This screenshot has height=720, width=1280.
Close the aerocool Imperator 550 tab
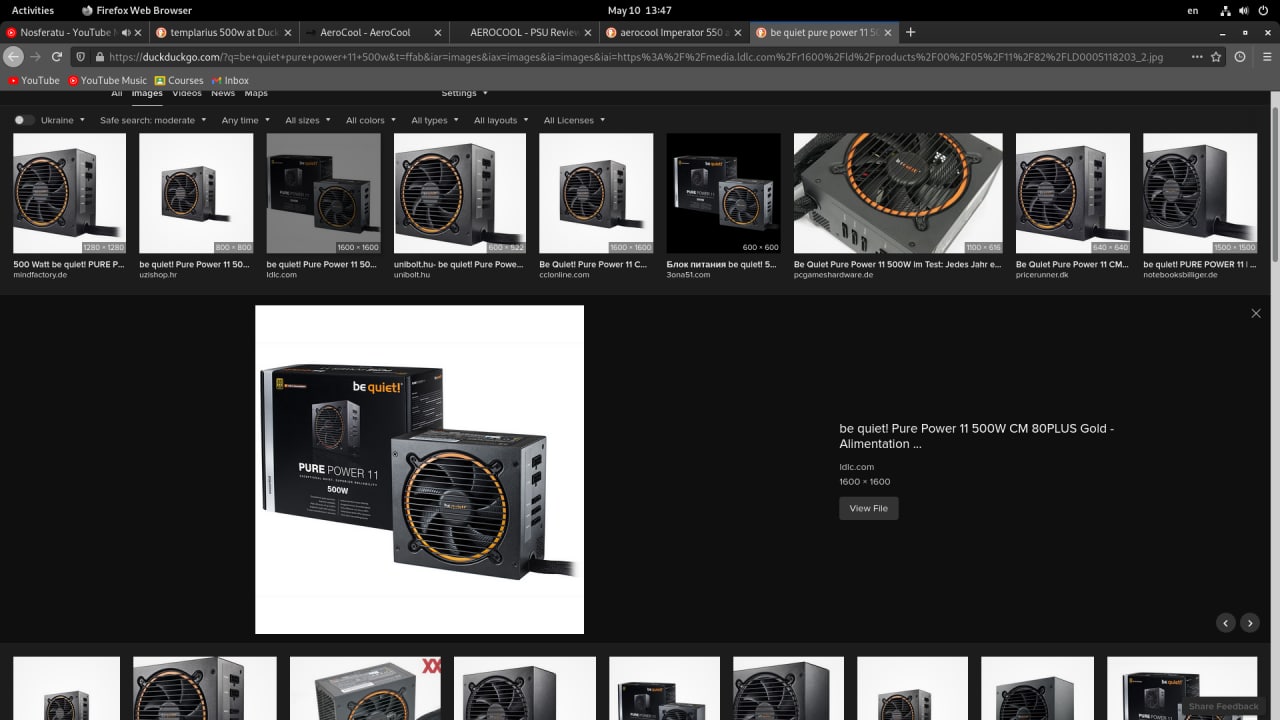point(738,33)
